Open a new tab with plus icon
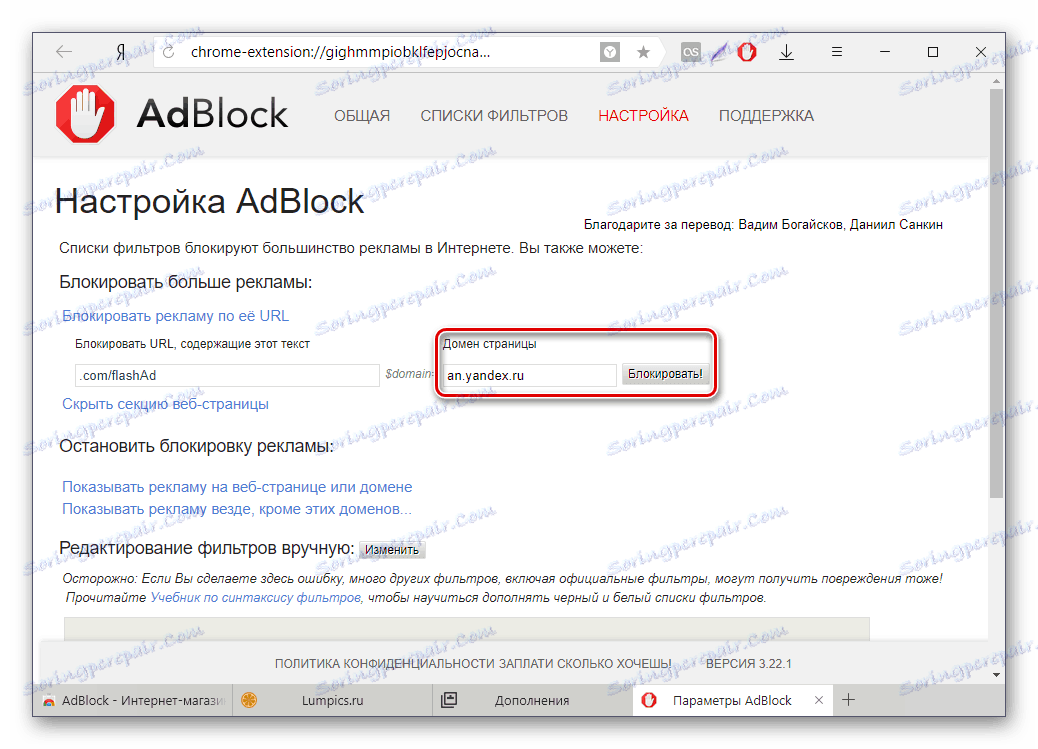1038x749 pixels. (x=849, y=700)
